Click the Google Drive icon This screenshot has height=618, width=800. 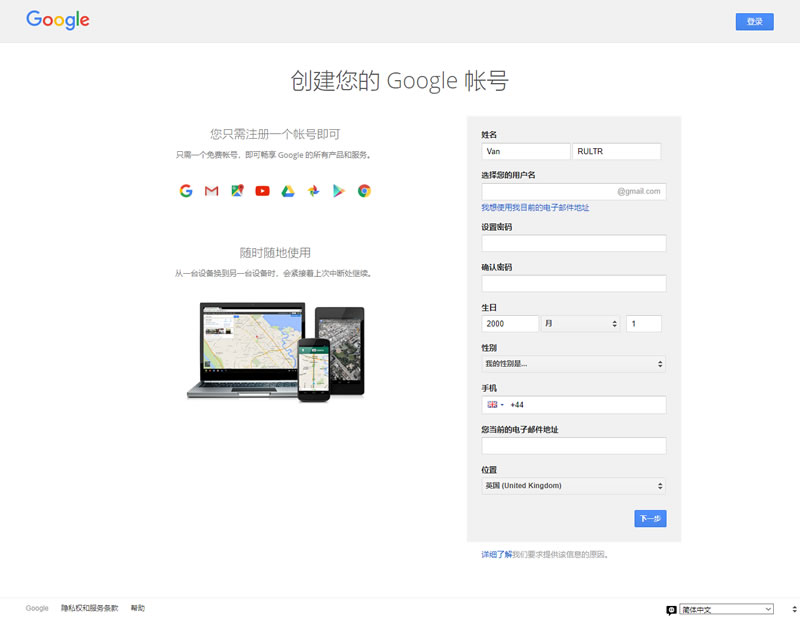pyautogui.click(x=288, y=191)
